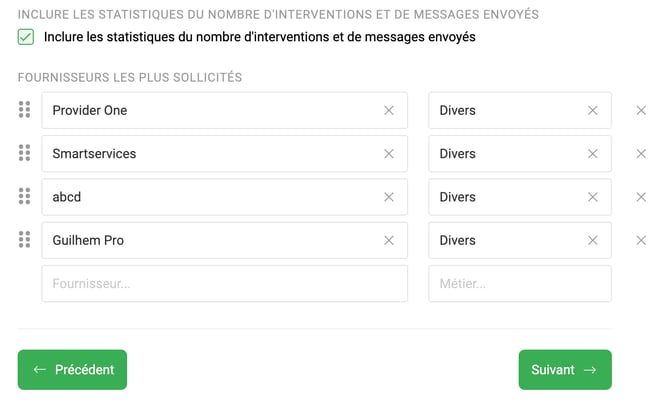The image size is (670, 406).
Task: Clear the Smartservices supplier field
Action: point(389,154)
